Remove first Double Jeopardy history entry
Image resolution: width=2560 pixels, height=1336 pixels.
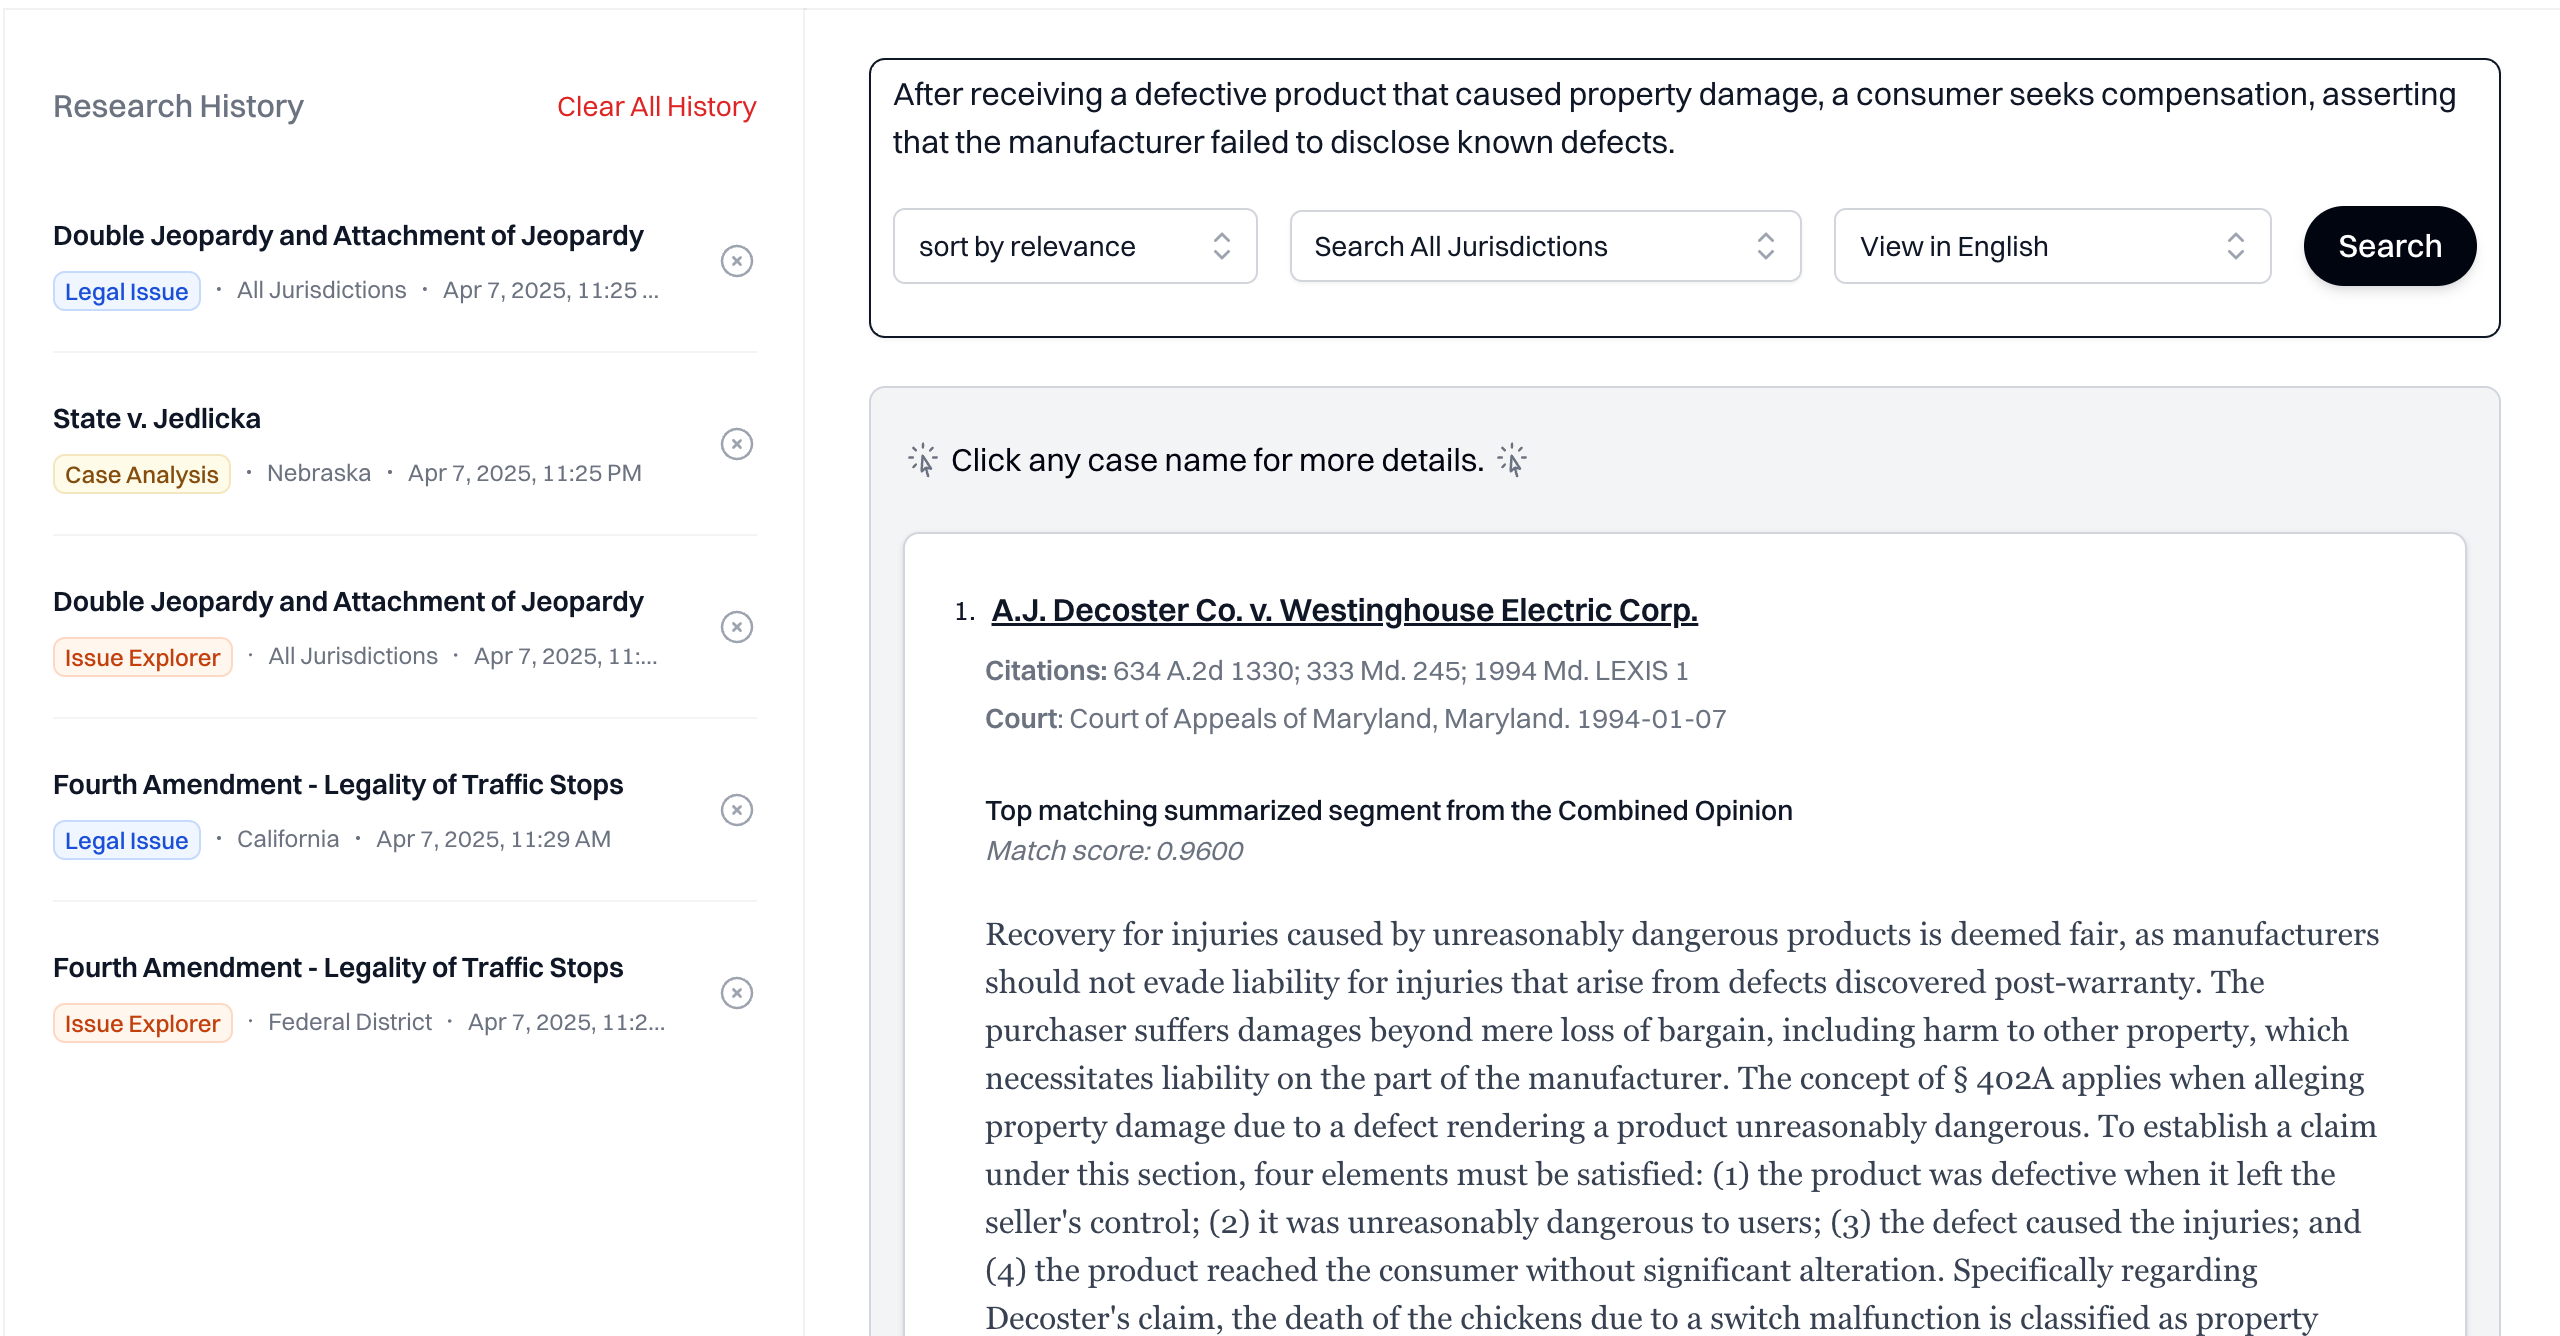tap(737, 261)
